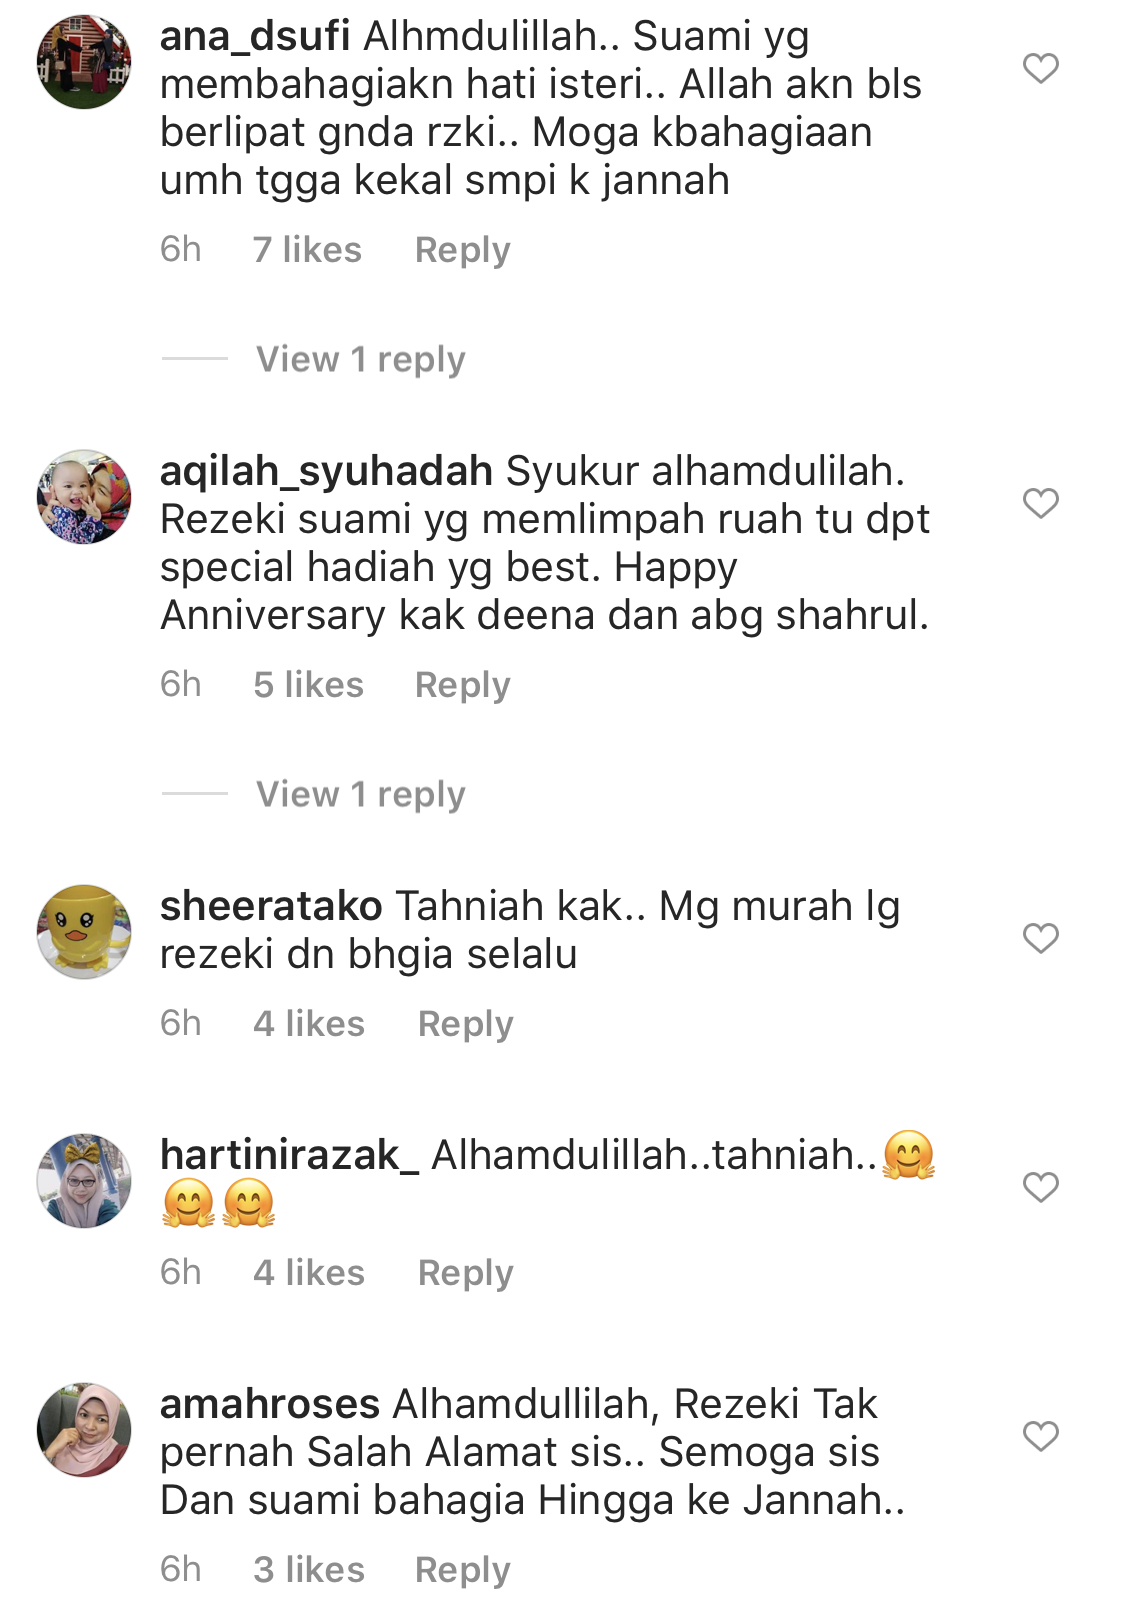The width and height of the screenshot is (1125, 1616).
Task: Open amahroses profile picture
Action: [84, 1430]
